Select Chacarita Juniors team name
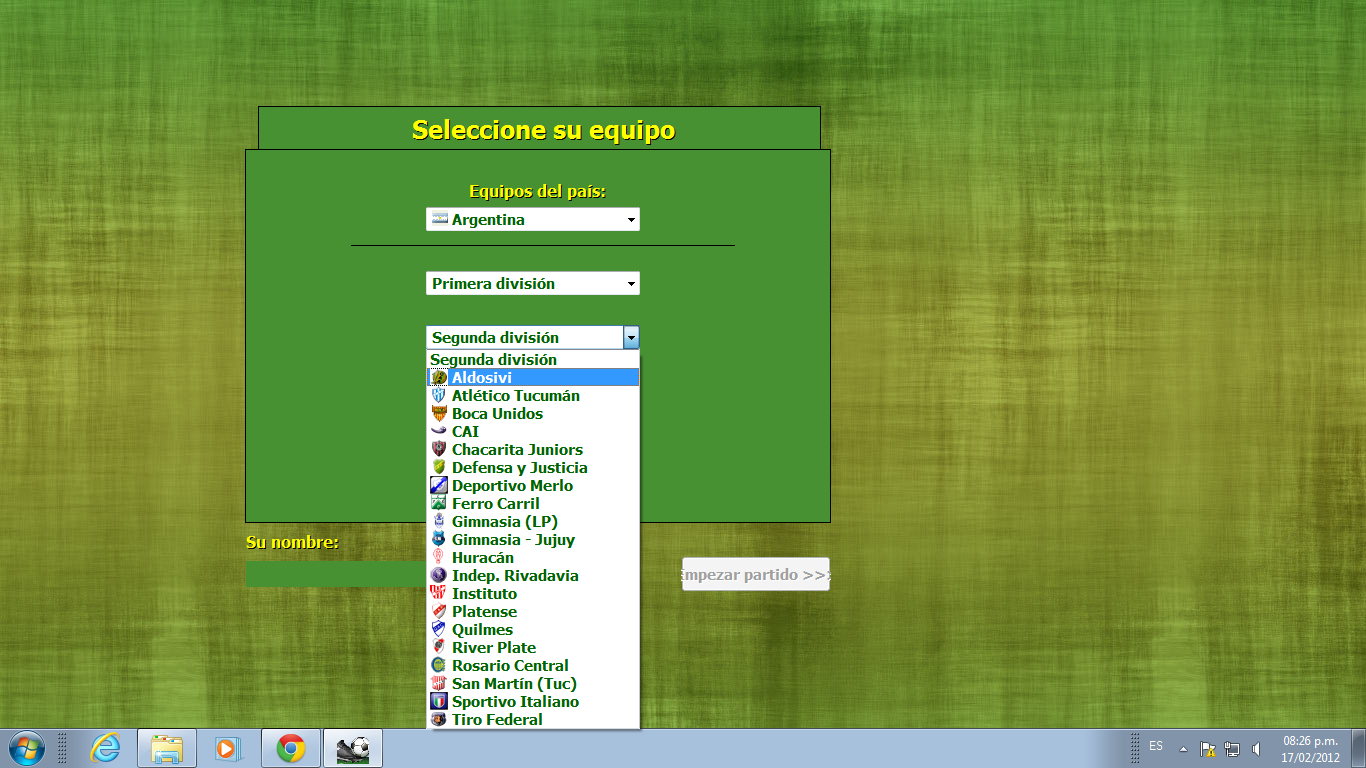 point(517,450)
